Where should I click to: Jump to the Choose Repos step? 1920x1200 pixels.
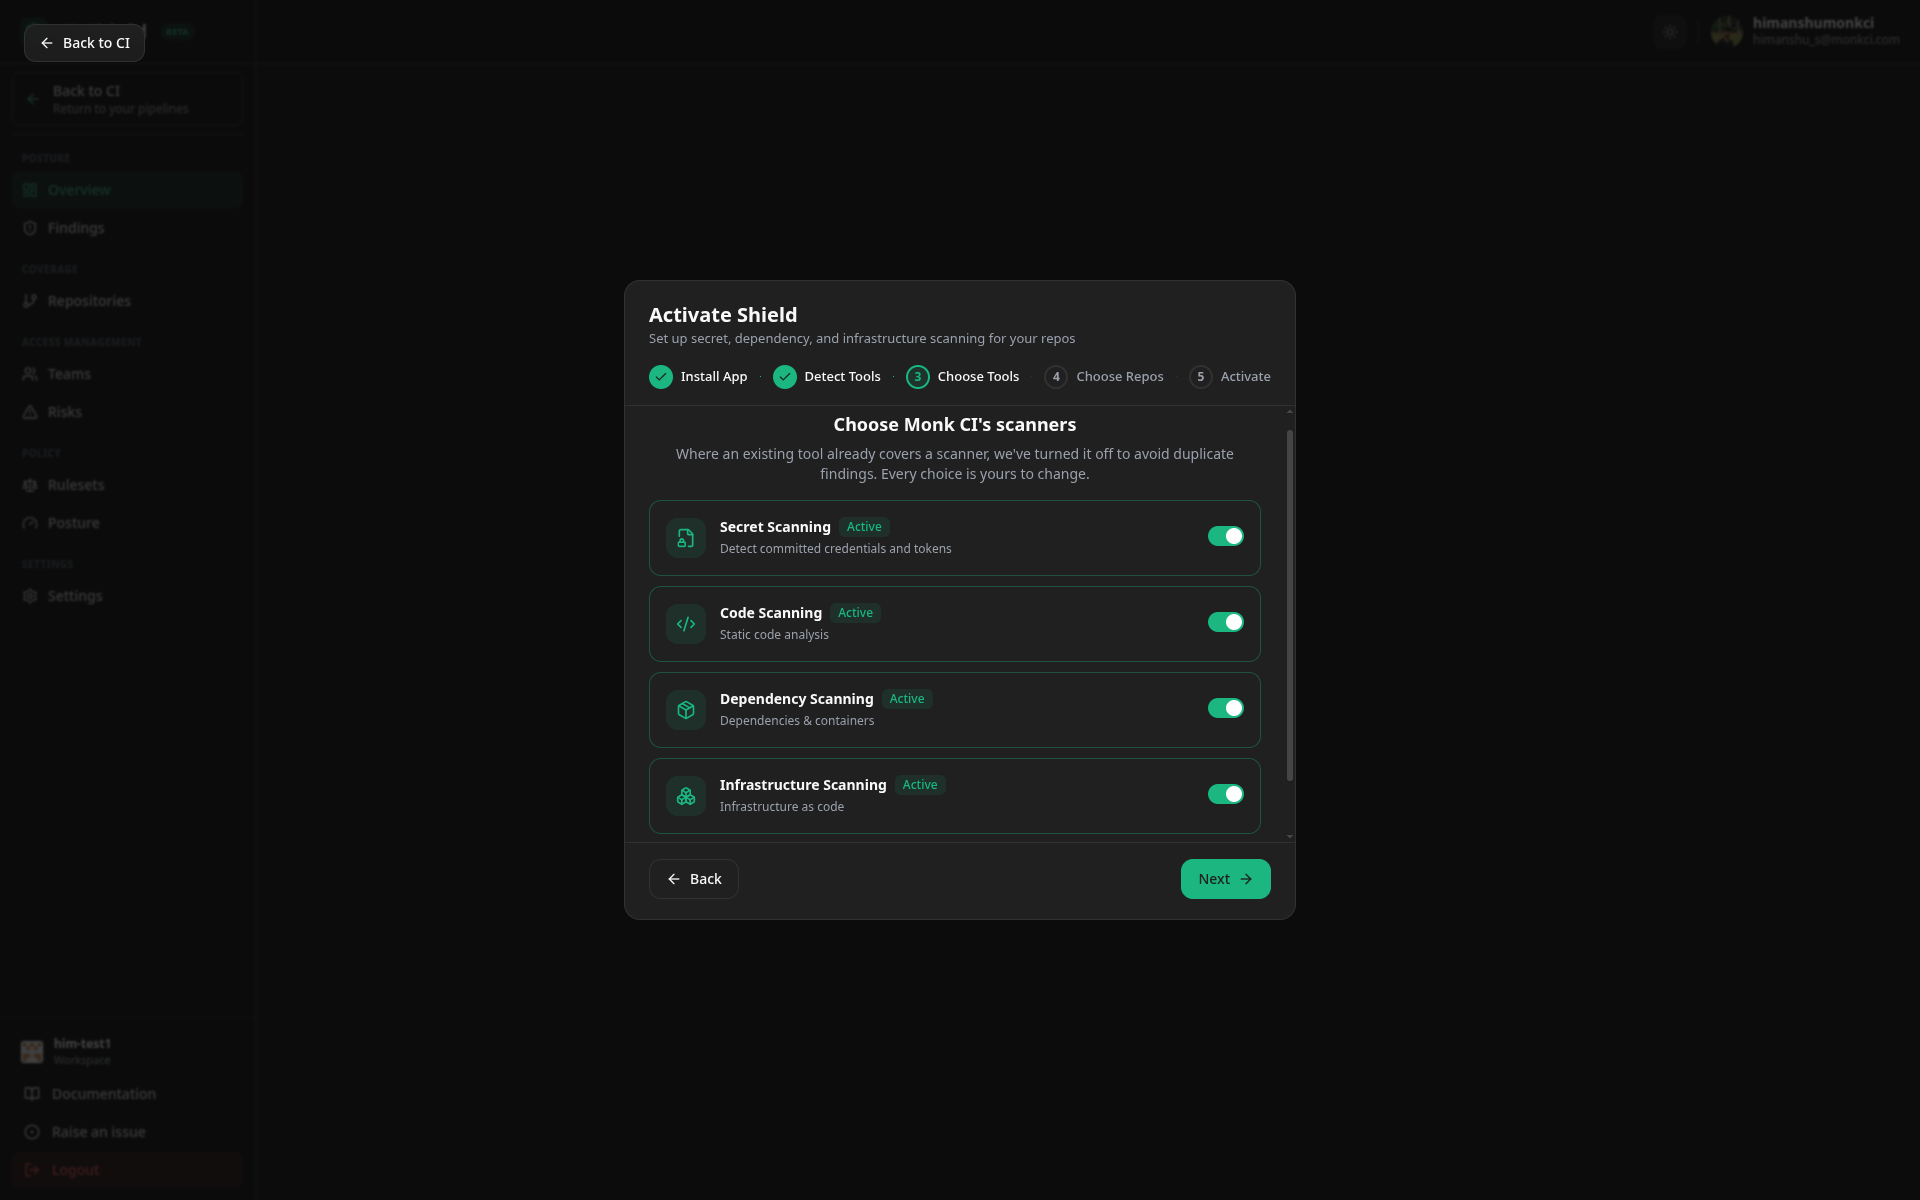pyautogui.click(x=1104, y=377)
